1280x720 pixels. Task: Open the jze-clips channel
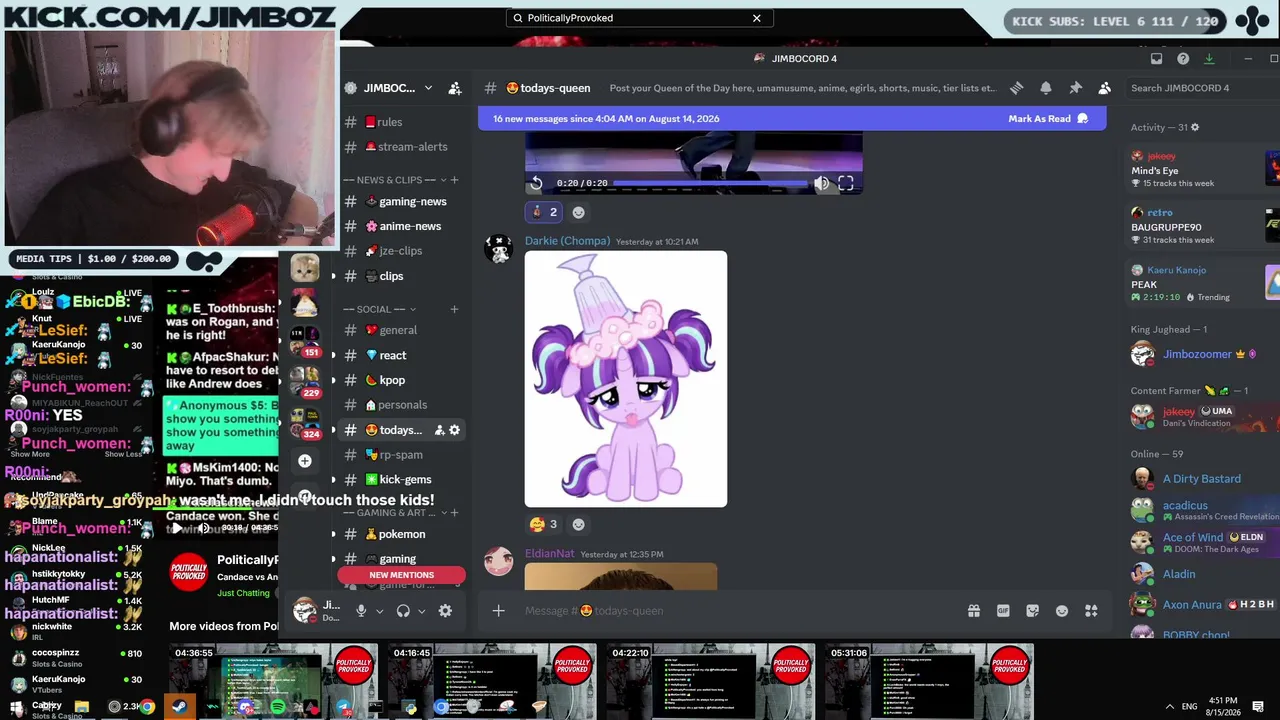402,251
